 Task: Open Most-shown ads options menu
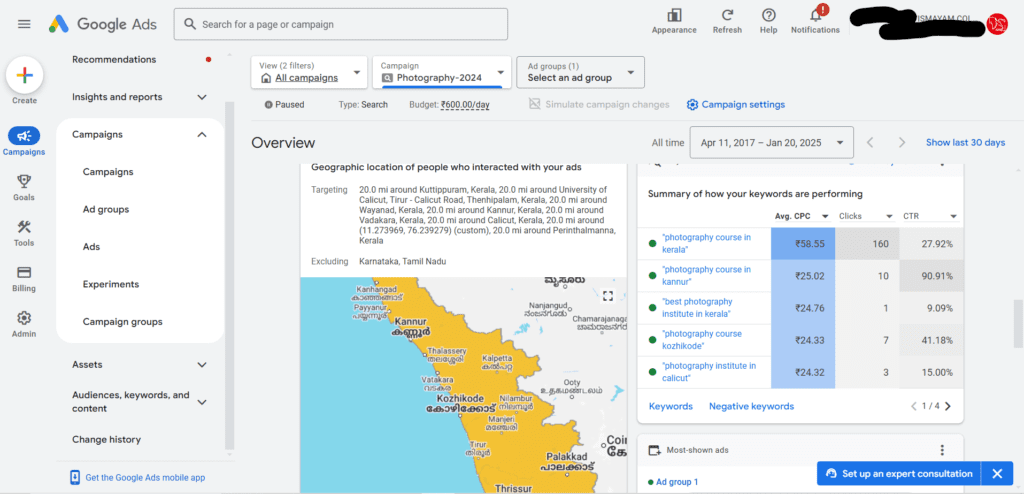(x=942, y=450)
